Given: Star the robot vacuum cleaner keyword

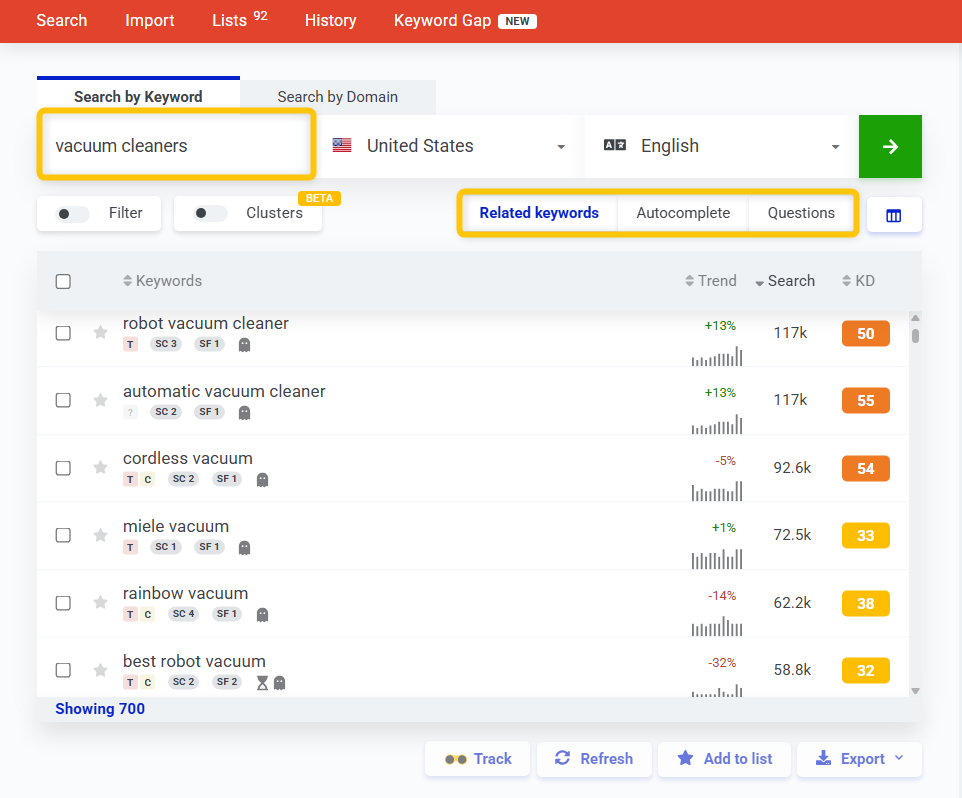Looking at the screenshot, I should [100, 333].
